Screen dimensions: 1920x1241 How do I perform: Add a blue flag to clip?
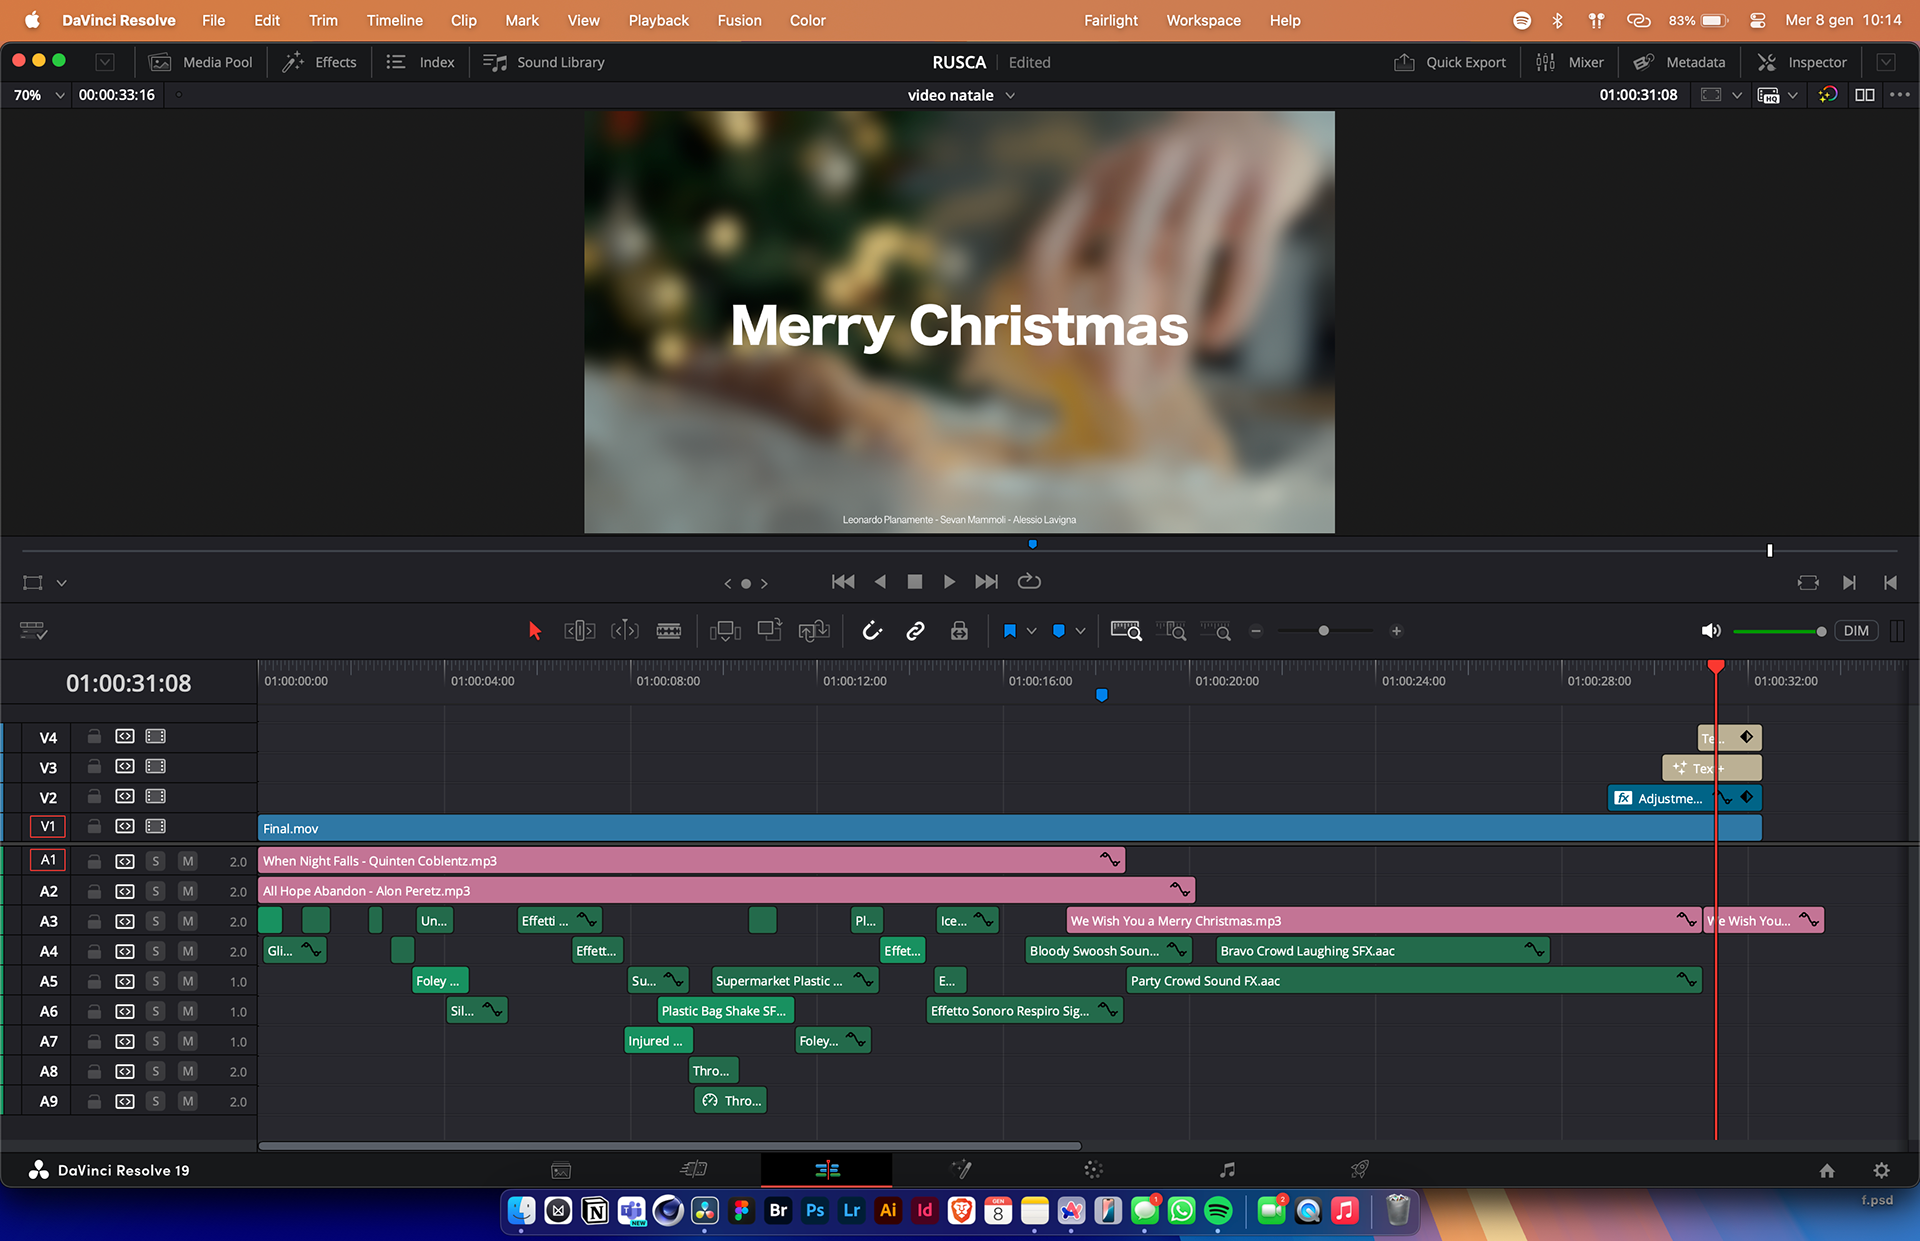tap(1010, 631)
